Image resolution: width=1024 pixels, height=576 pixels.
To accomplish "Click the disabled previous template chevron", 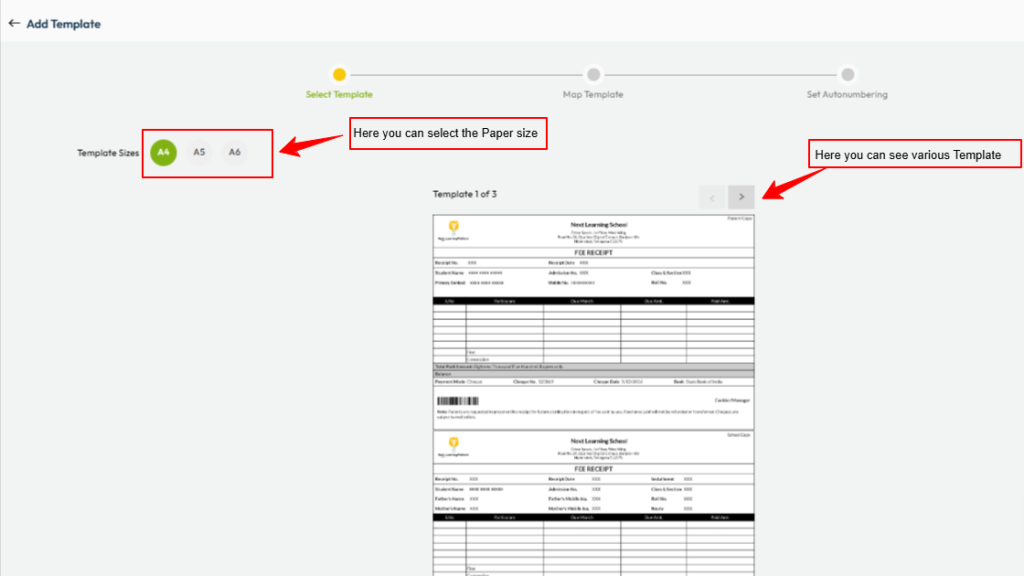I will (x=711, y=196).
